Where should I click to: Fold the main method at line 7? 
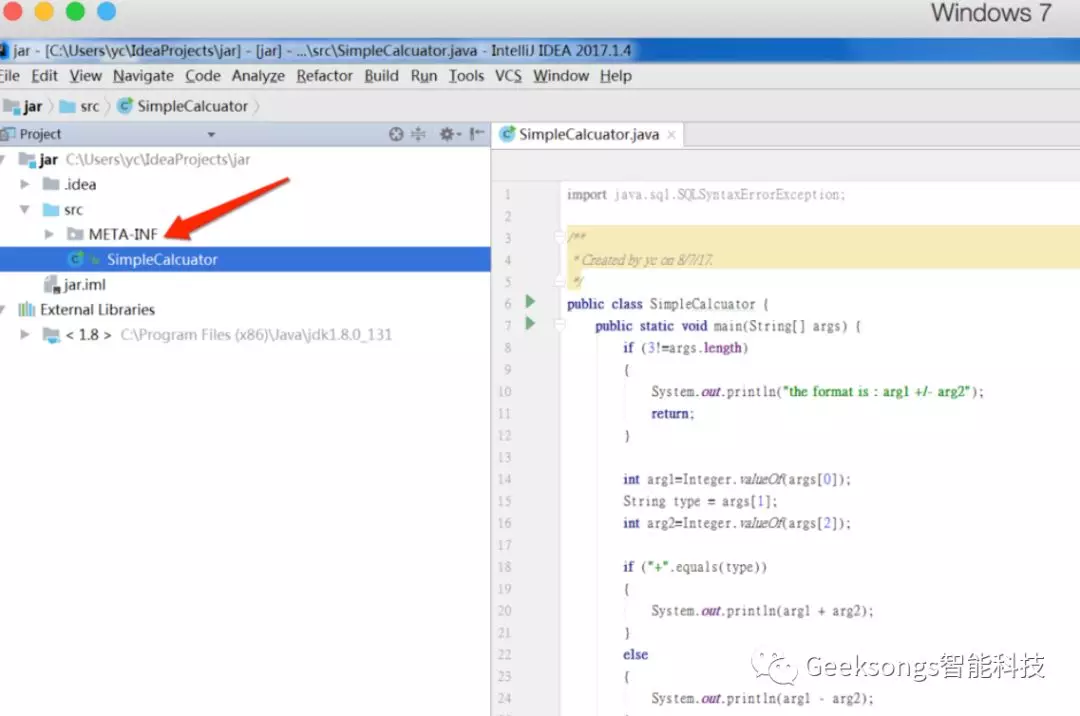pos(559,325)
